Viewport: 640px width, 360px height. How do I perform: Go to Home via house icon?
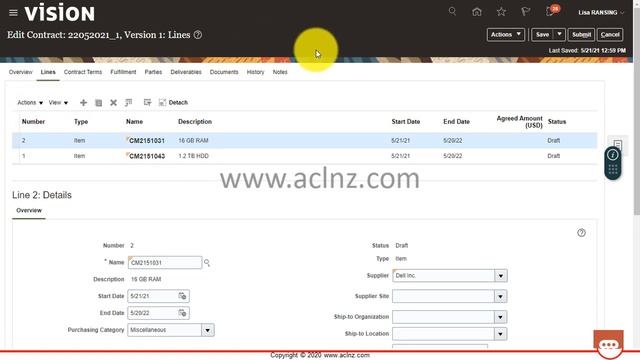coord(477,12)
